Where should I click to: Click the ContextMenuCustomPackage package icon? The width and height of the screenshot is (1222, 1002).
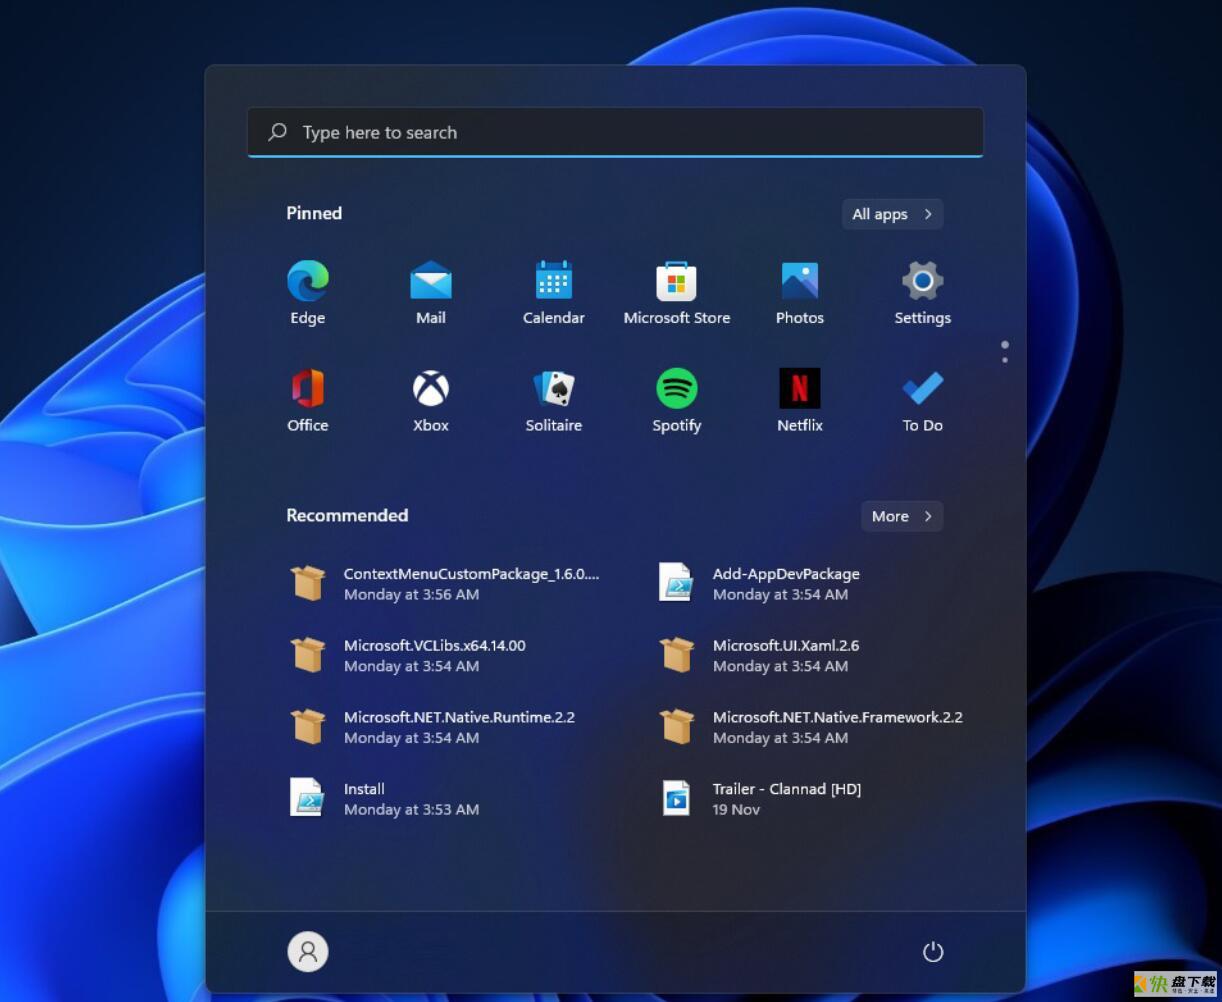pyautogui.click(x=308, y=583)
